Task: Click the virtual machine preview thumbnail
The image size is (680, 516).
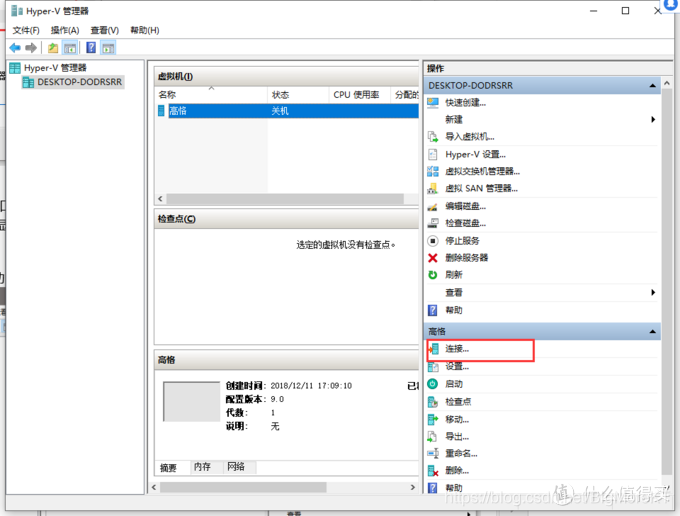Action: [x=191, y=402]
